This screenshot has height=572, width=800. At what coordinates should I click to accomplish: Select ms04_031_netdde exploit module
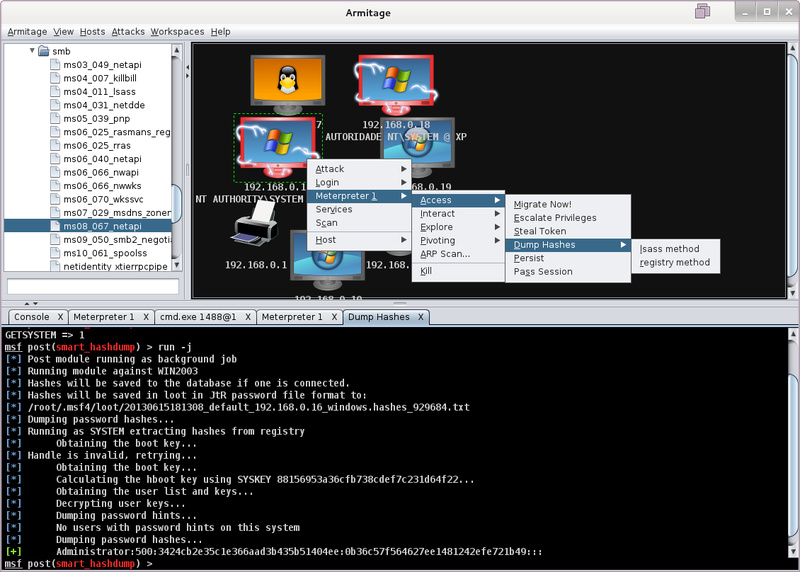pos(104,105)
